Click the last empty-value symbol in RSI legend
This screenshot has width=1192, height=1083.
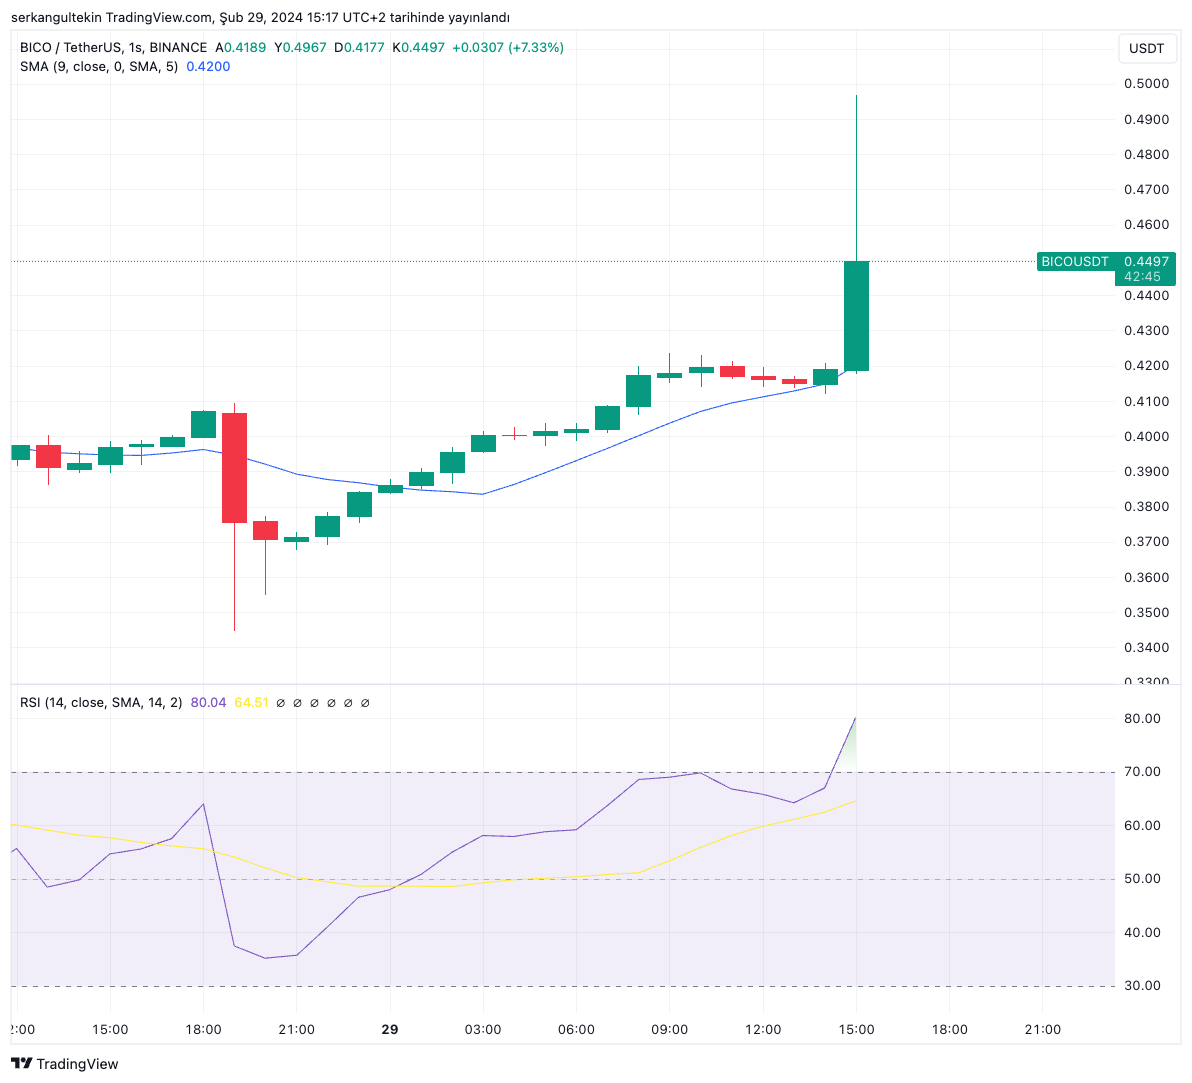point(365,703)
